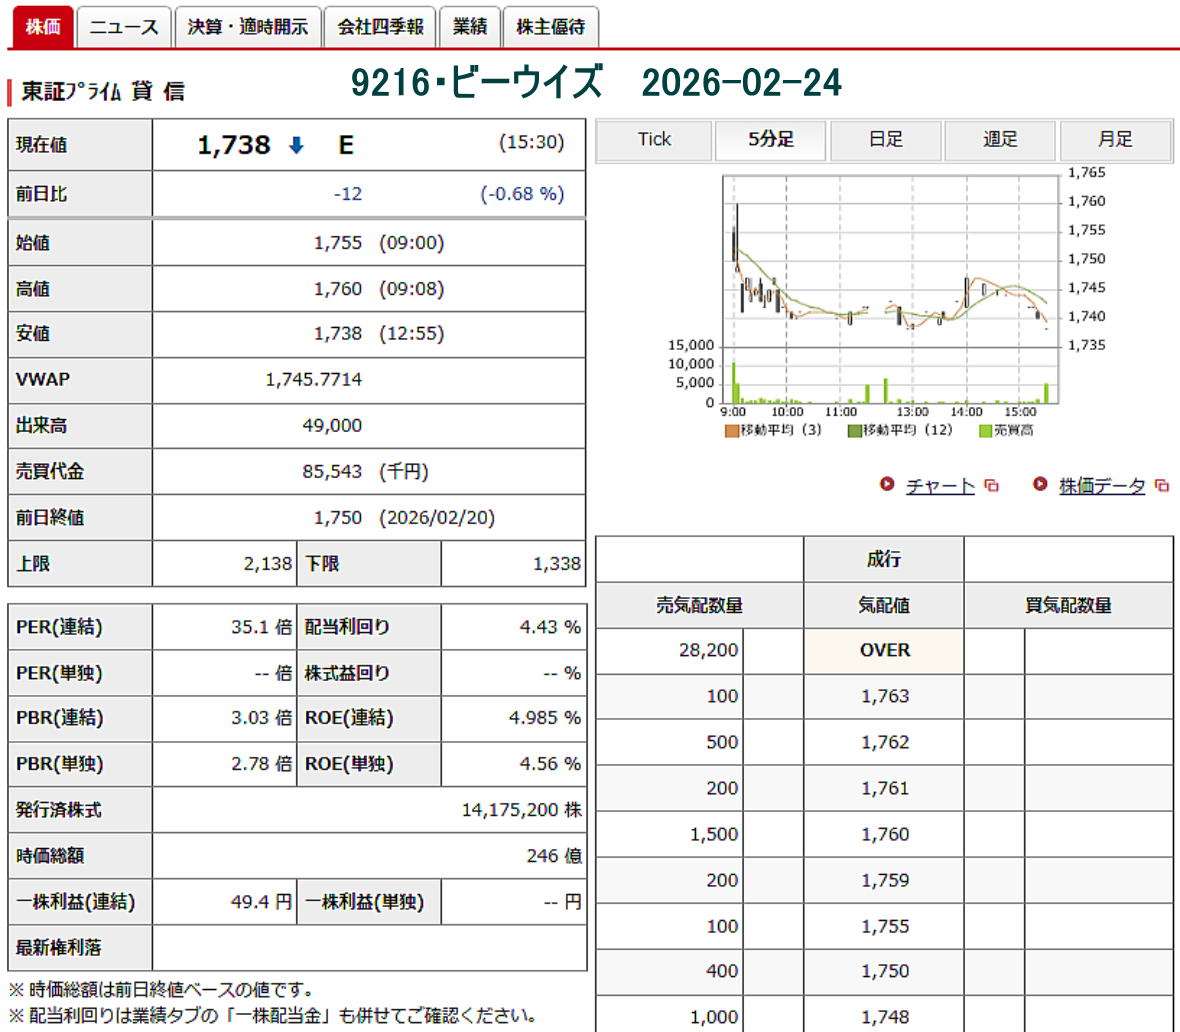Click the 1,760 ask price row
Screen dimensions: 1180x1032
pos(885,835)
